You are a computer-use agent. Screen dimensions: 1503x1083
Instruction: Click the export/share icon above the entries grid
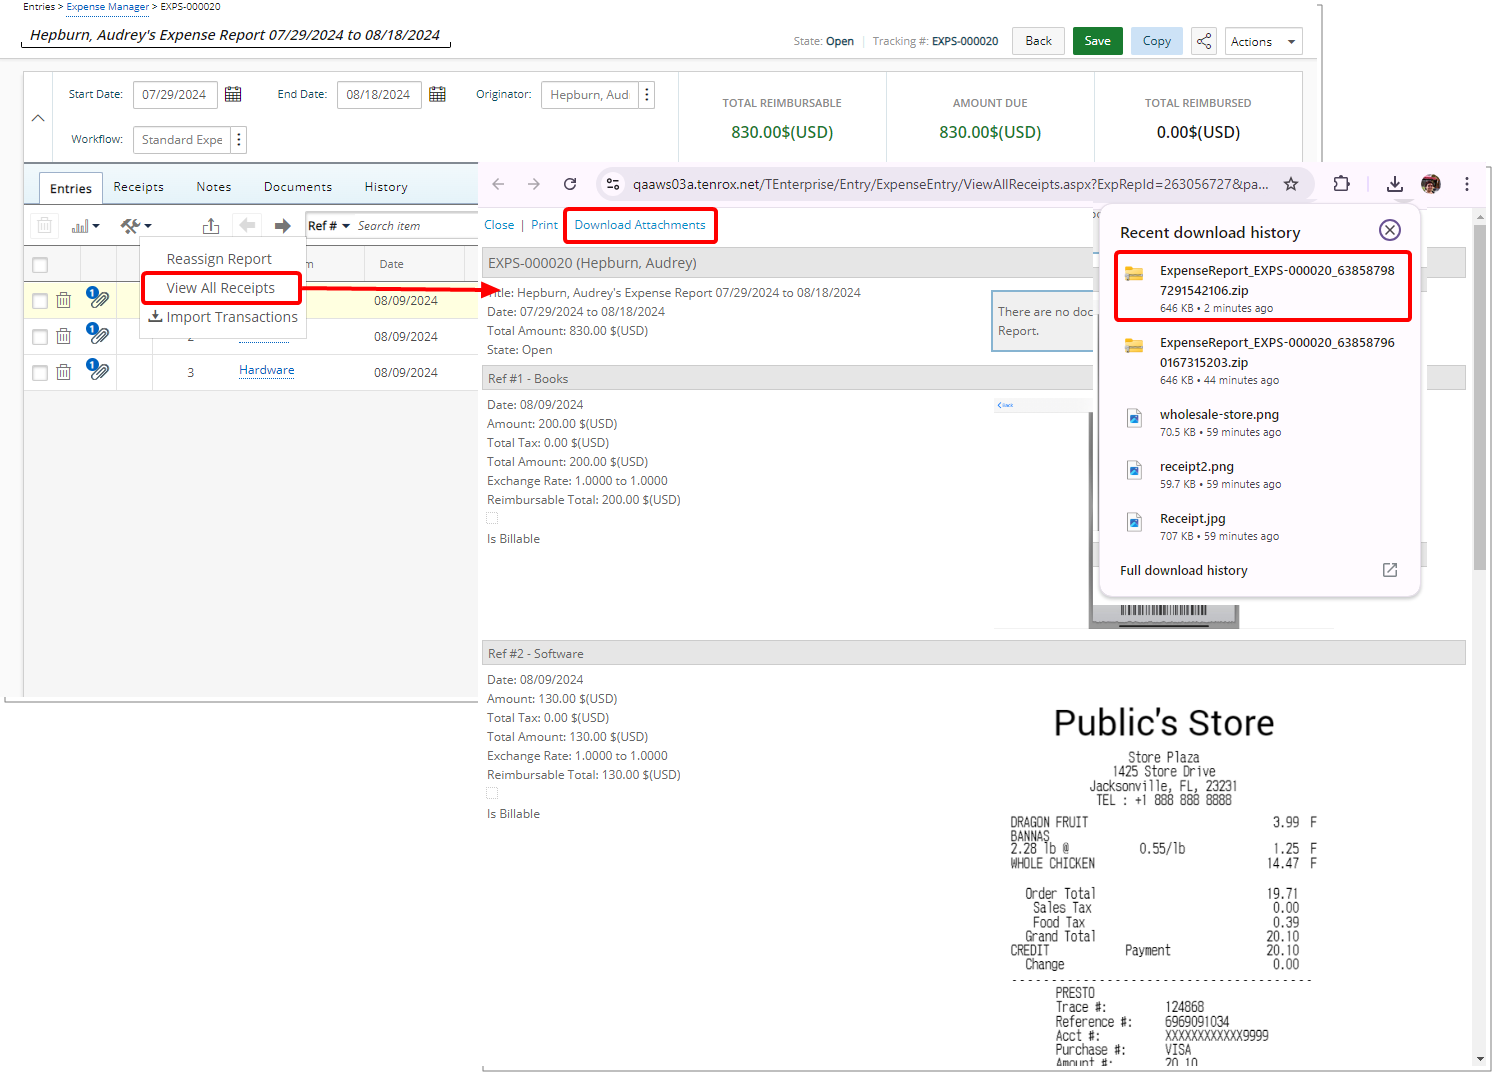coord(211,225)
